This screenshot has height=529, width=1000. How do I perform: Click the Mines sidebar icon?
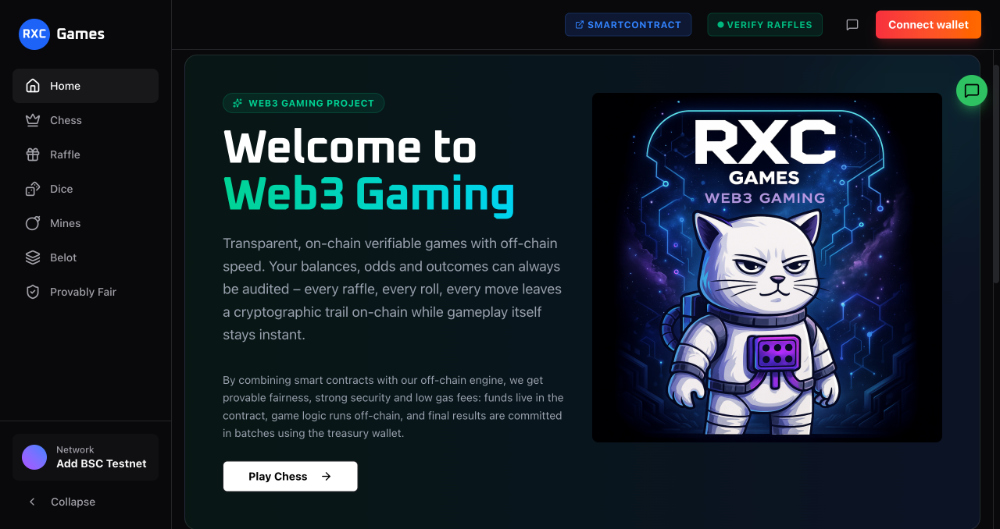point(33,223)
